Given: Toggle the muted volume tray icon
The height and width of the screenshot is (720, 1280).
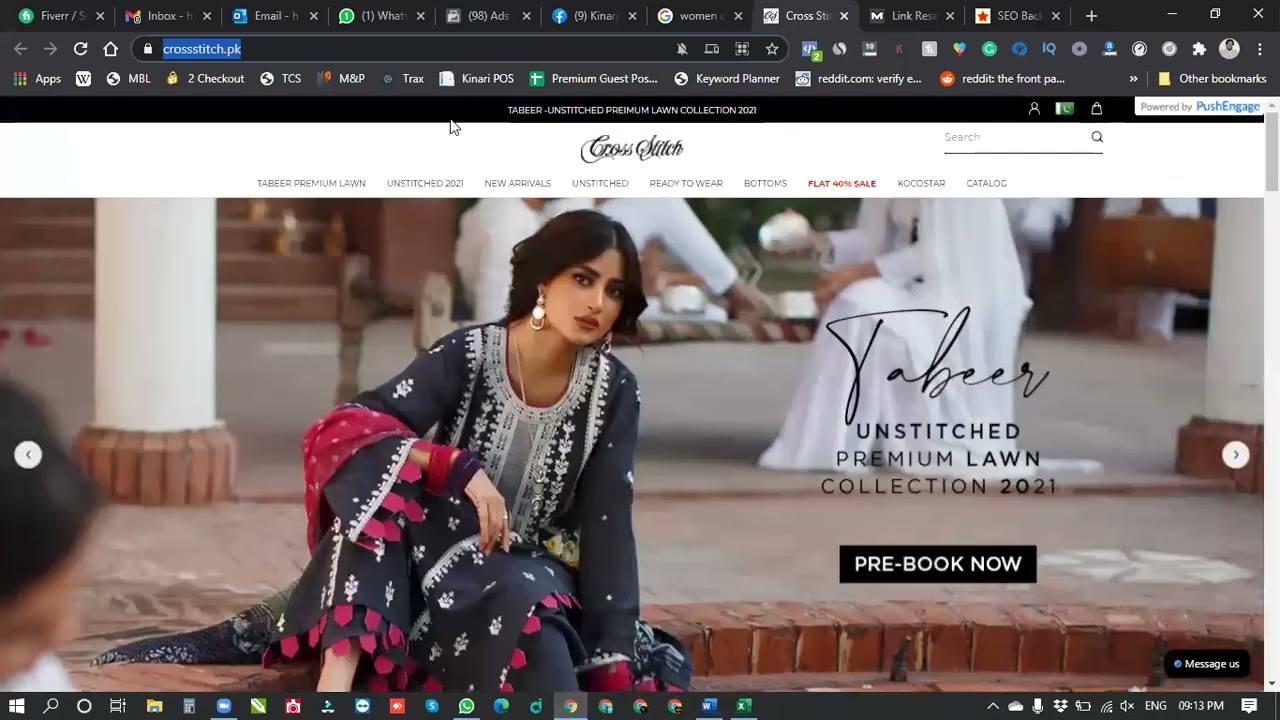Looking at the screenshot, I should 1128,706.
